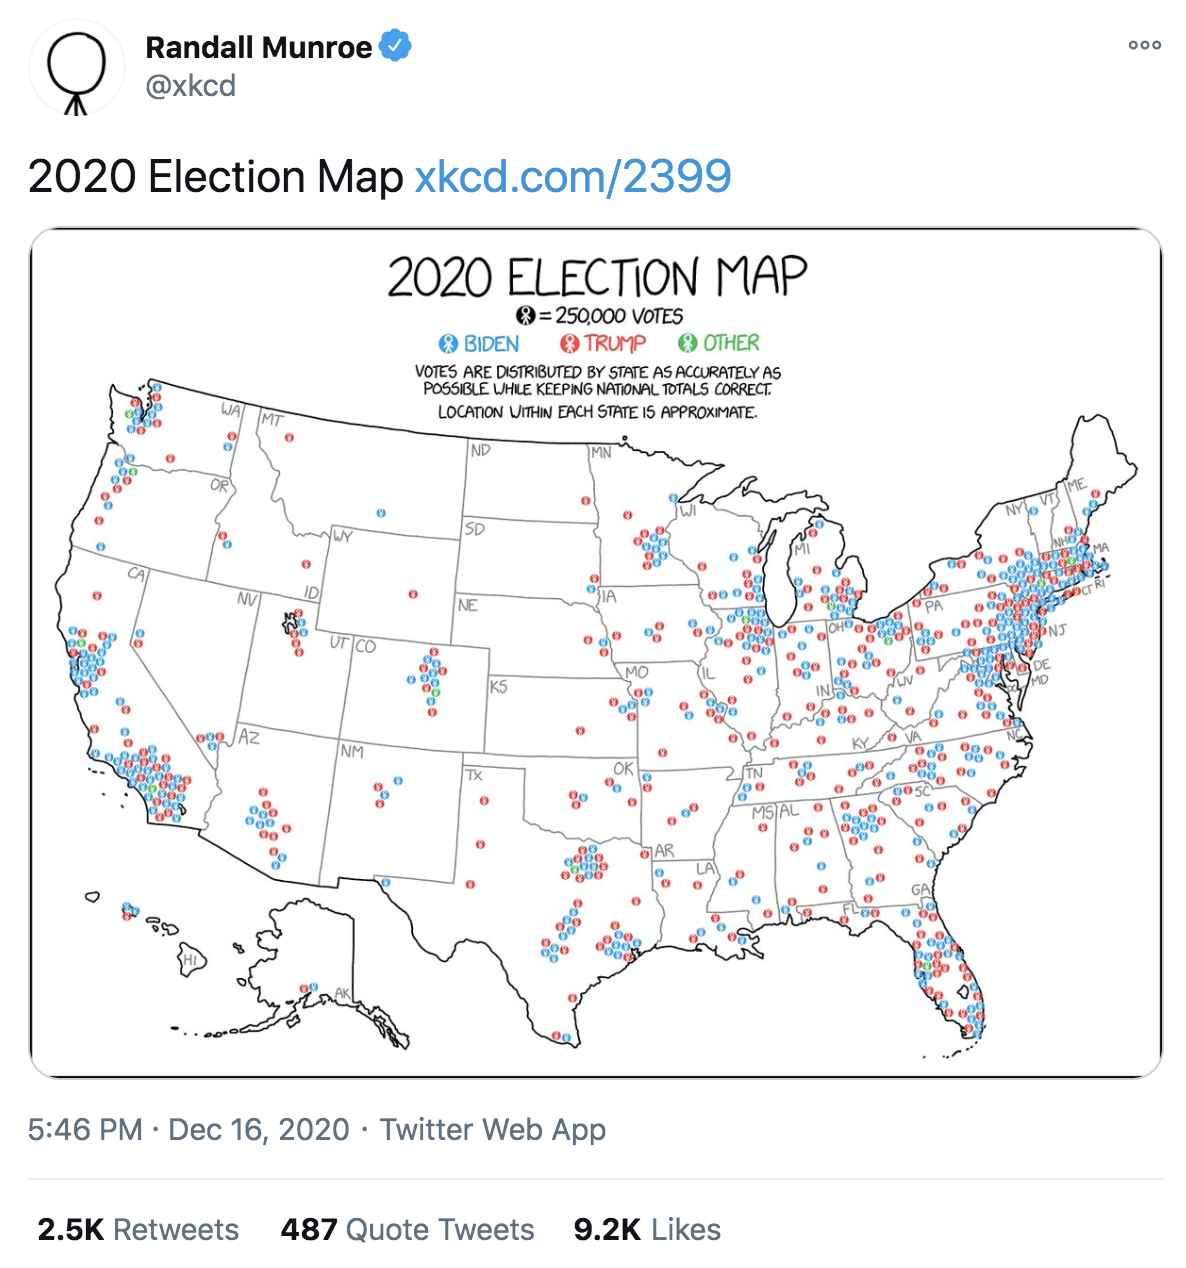
Task: Show the 9.2K Likes list
Action: click(647, 1229)
